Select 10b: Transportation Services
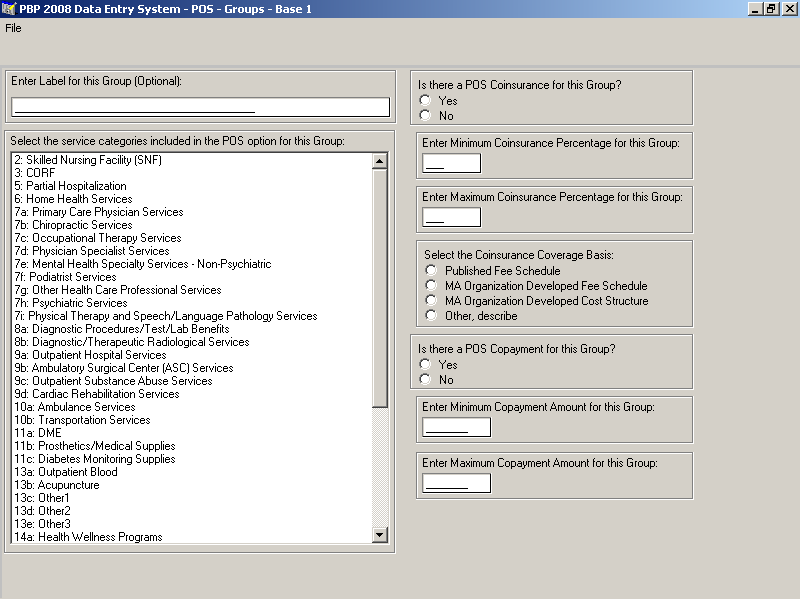 pos(192,420)
